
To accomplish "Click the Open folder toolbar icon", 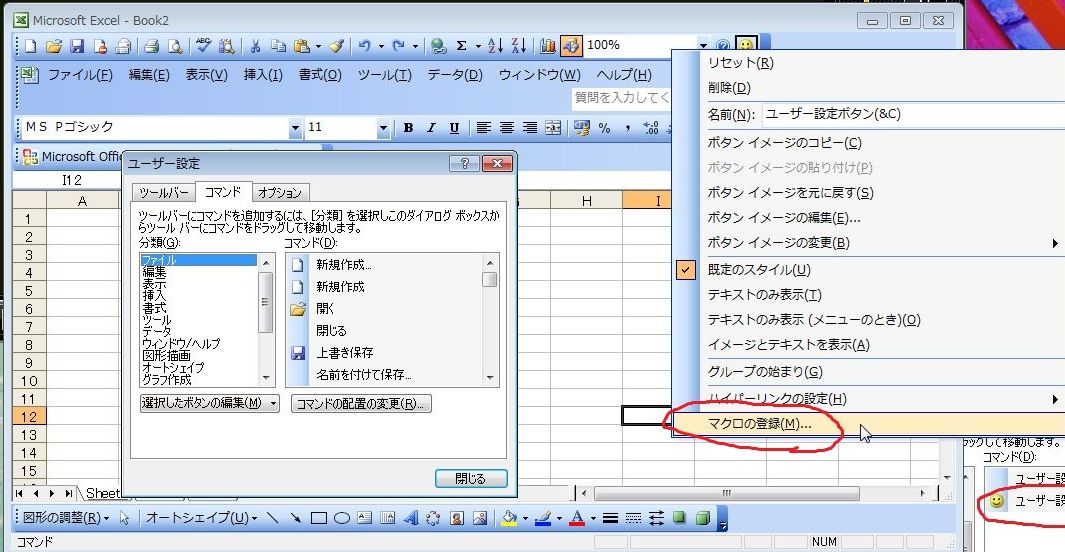I will [x=54, y=46].
